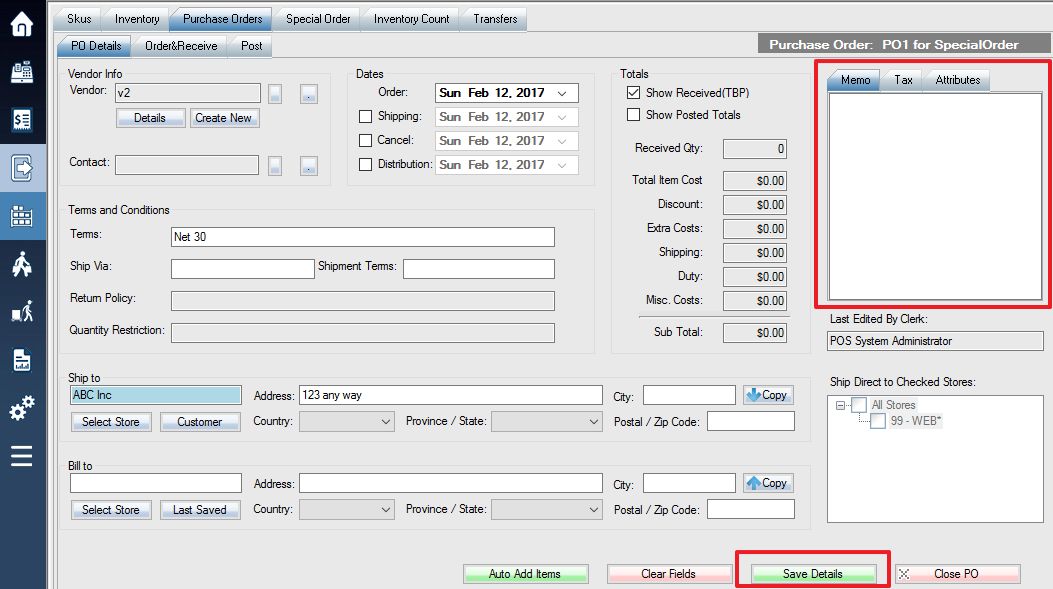The image size is (1053, 589).
Task: Open the Post sub-tab
Action: [x=252, y=46]
